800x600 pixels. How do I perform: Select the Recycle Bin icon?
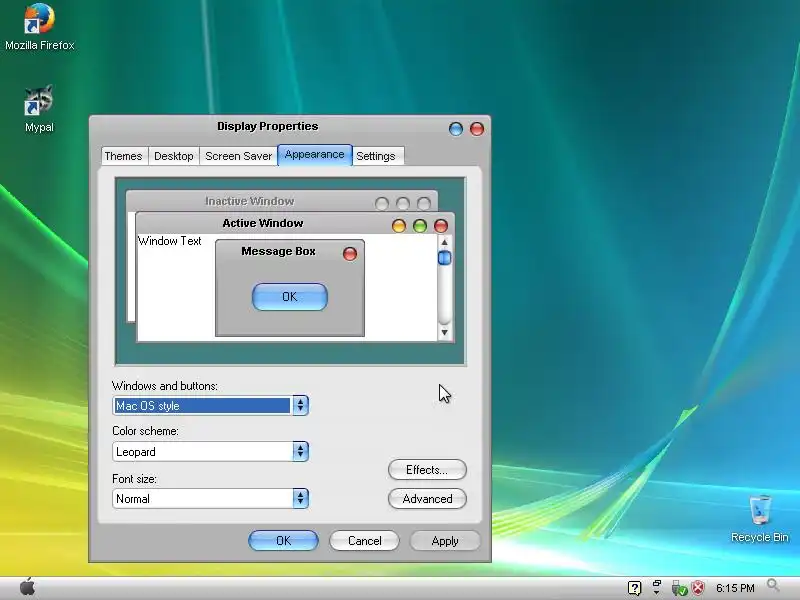(x=760, y=519)
